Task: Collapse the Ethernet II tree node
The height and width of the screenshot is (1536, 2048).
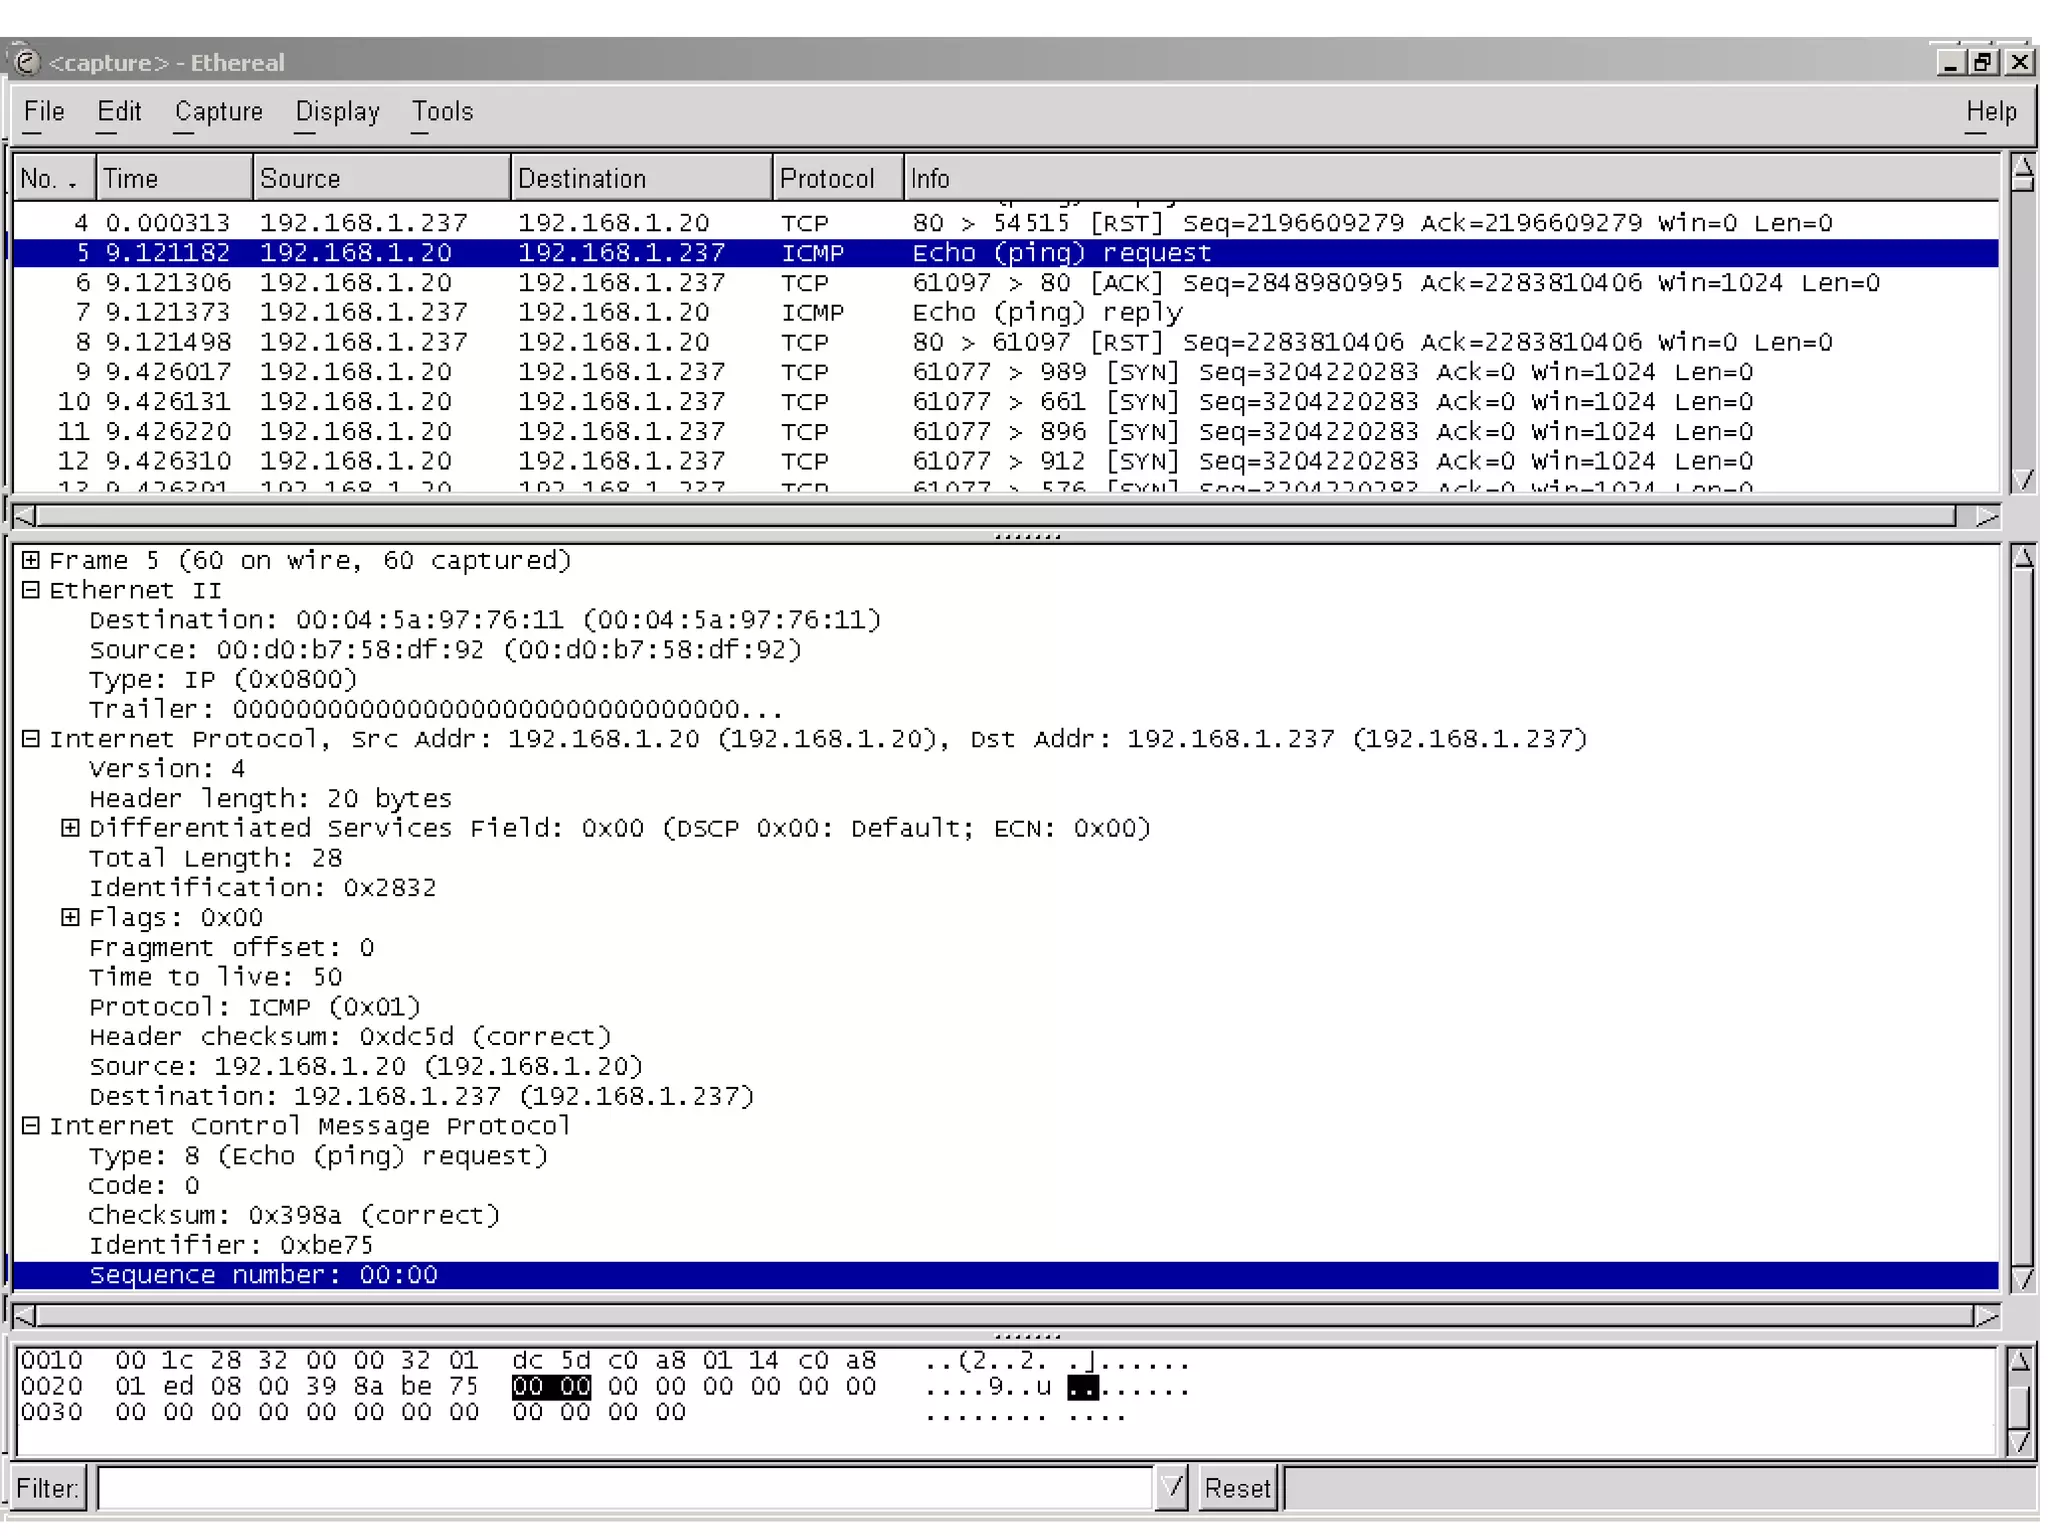Action: (x=31, y=590)
